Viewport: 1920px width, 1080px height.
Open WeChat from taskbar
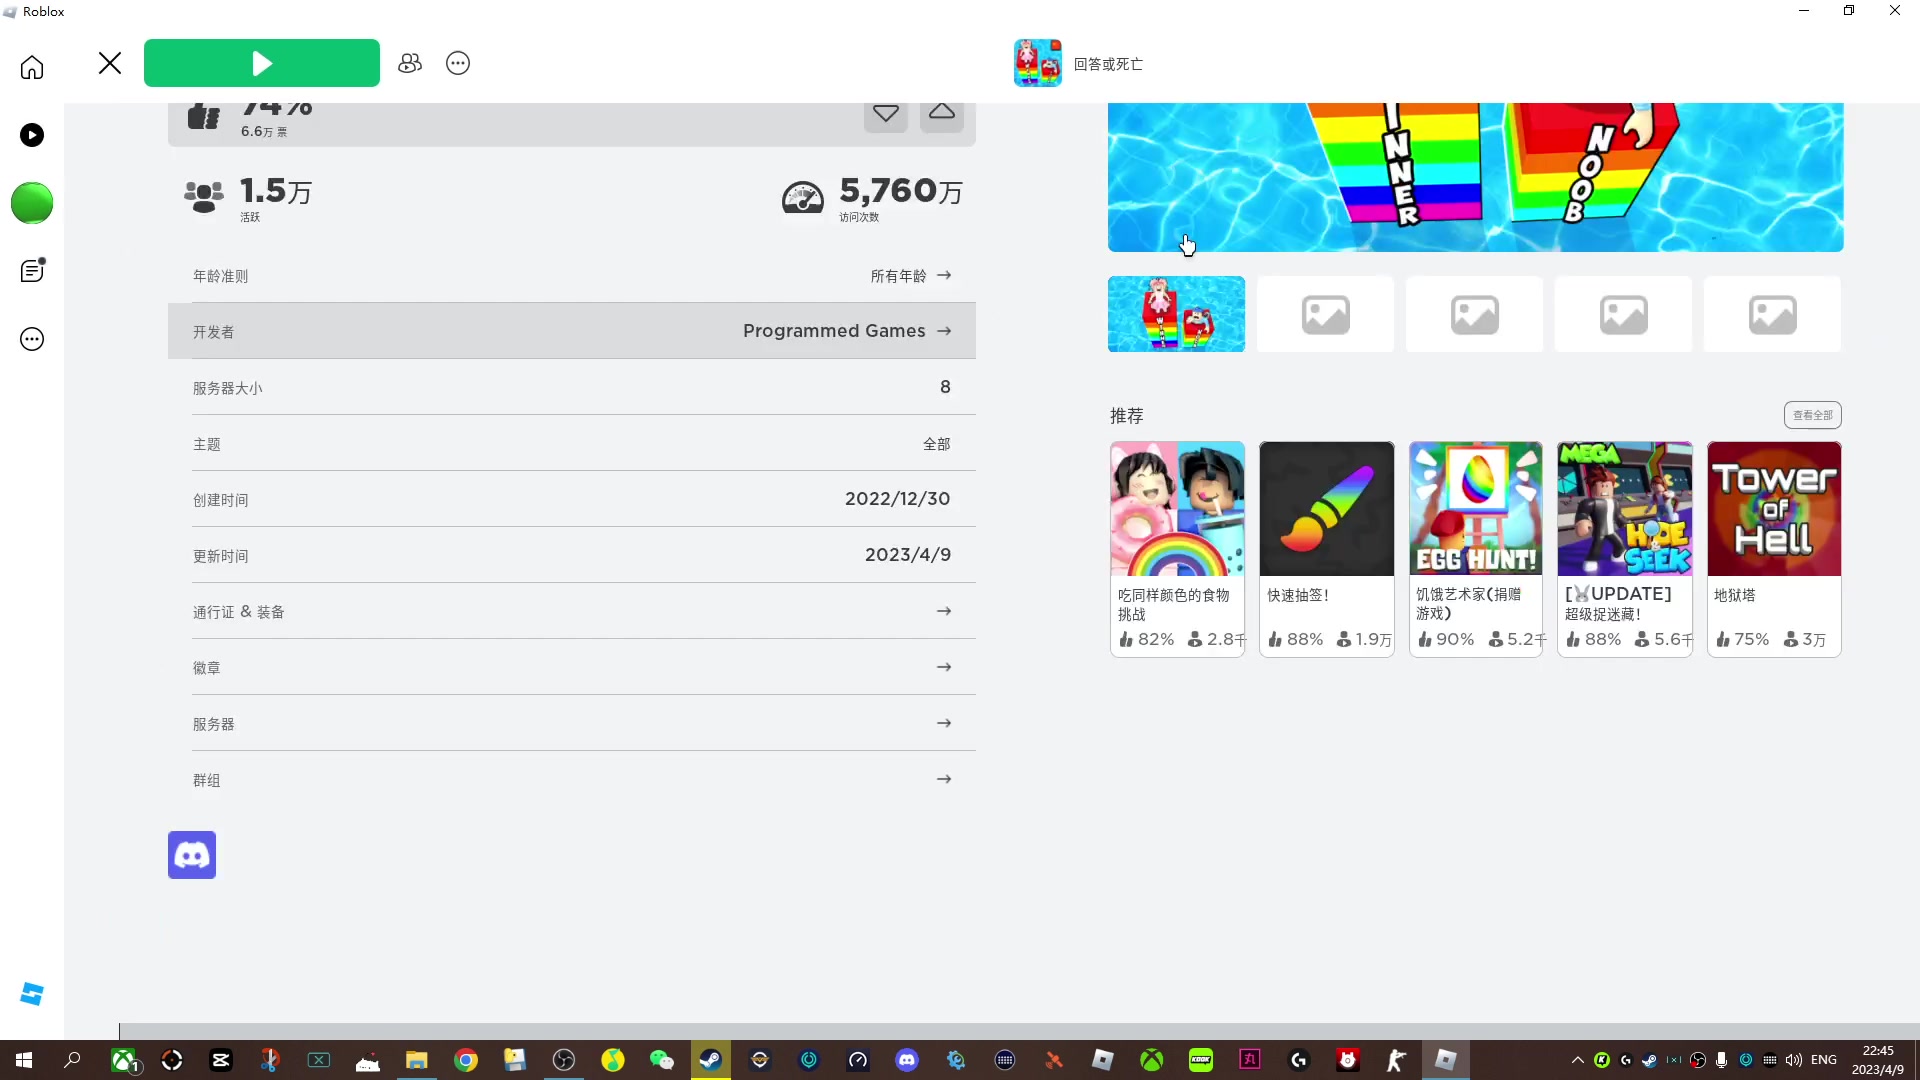pyautogui.click(x=662, y=1060)
